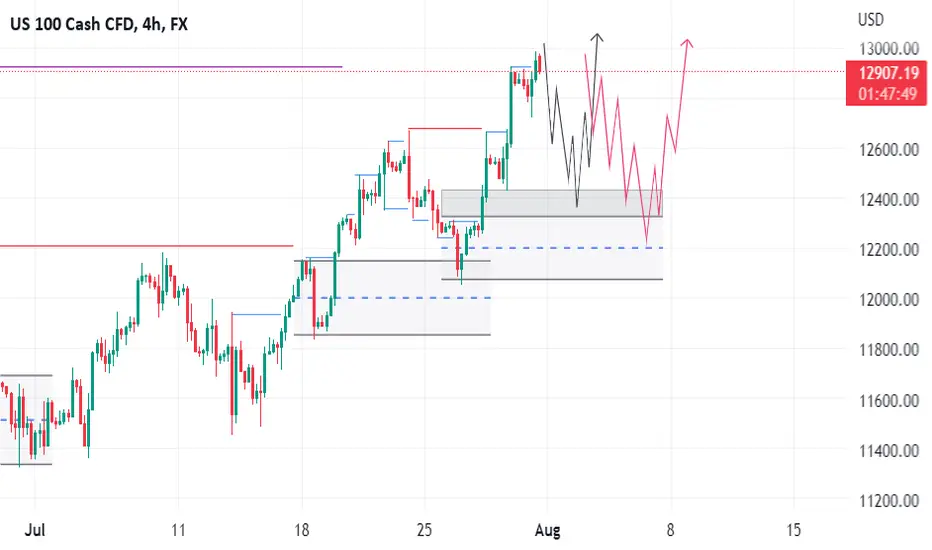Select the black upward arrow head of the projection

pos(597,37)
